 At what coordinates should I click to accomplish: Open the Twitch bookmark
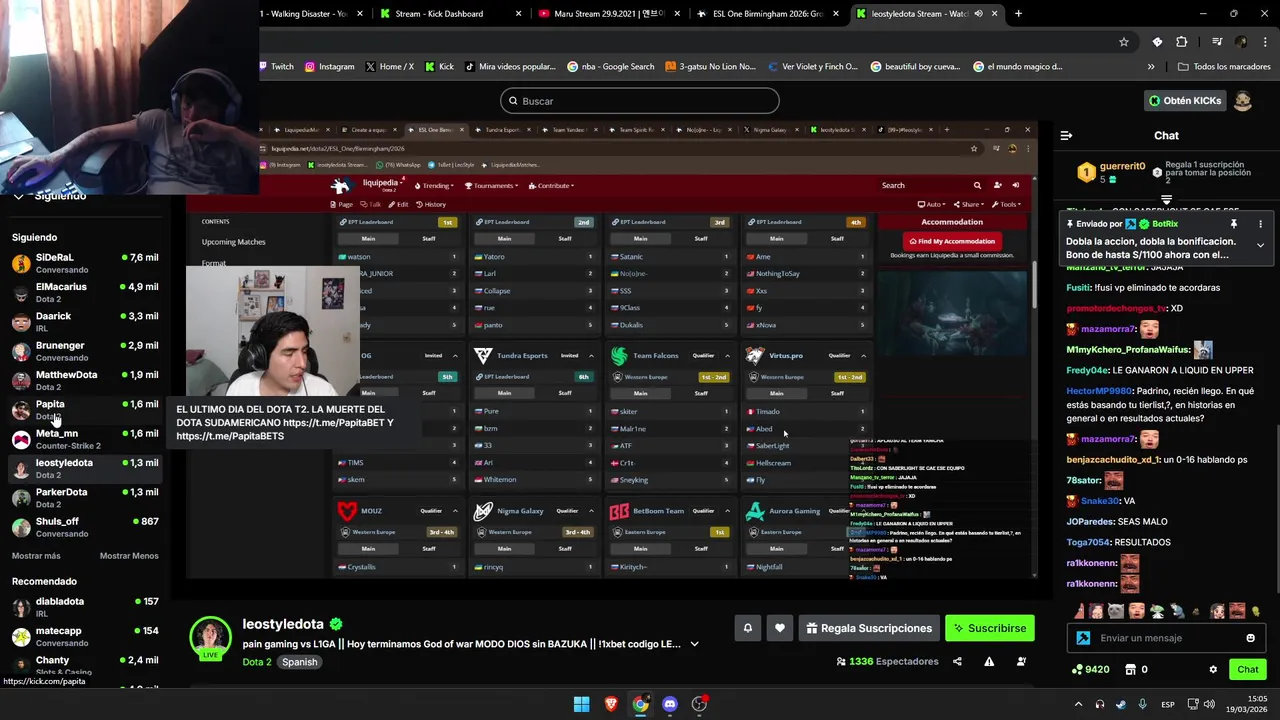[276, 67]
